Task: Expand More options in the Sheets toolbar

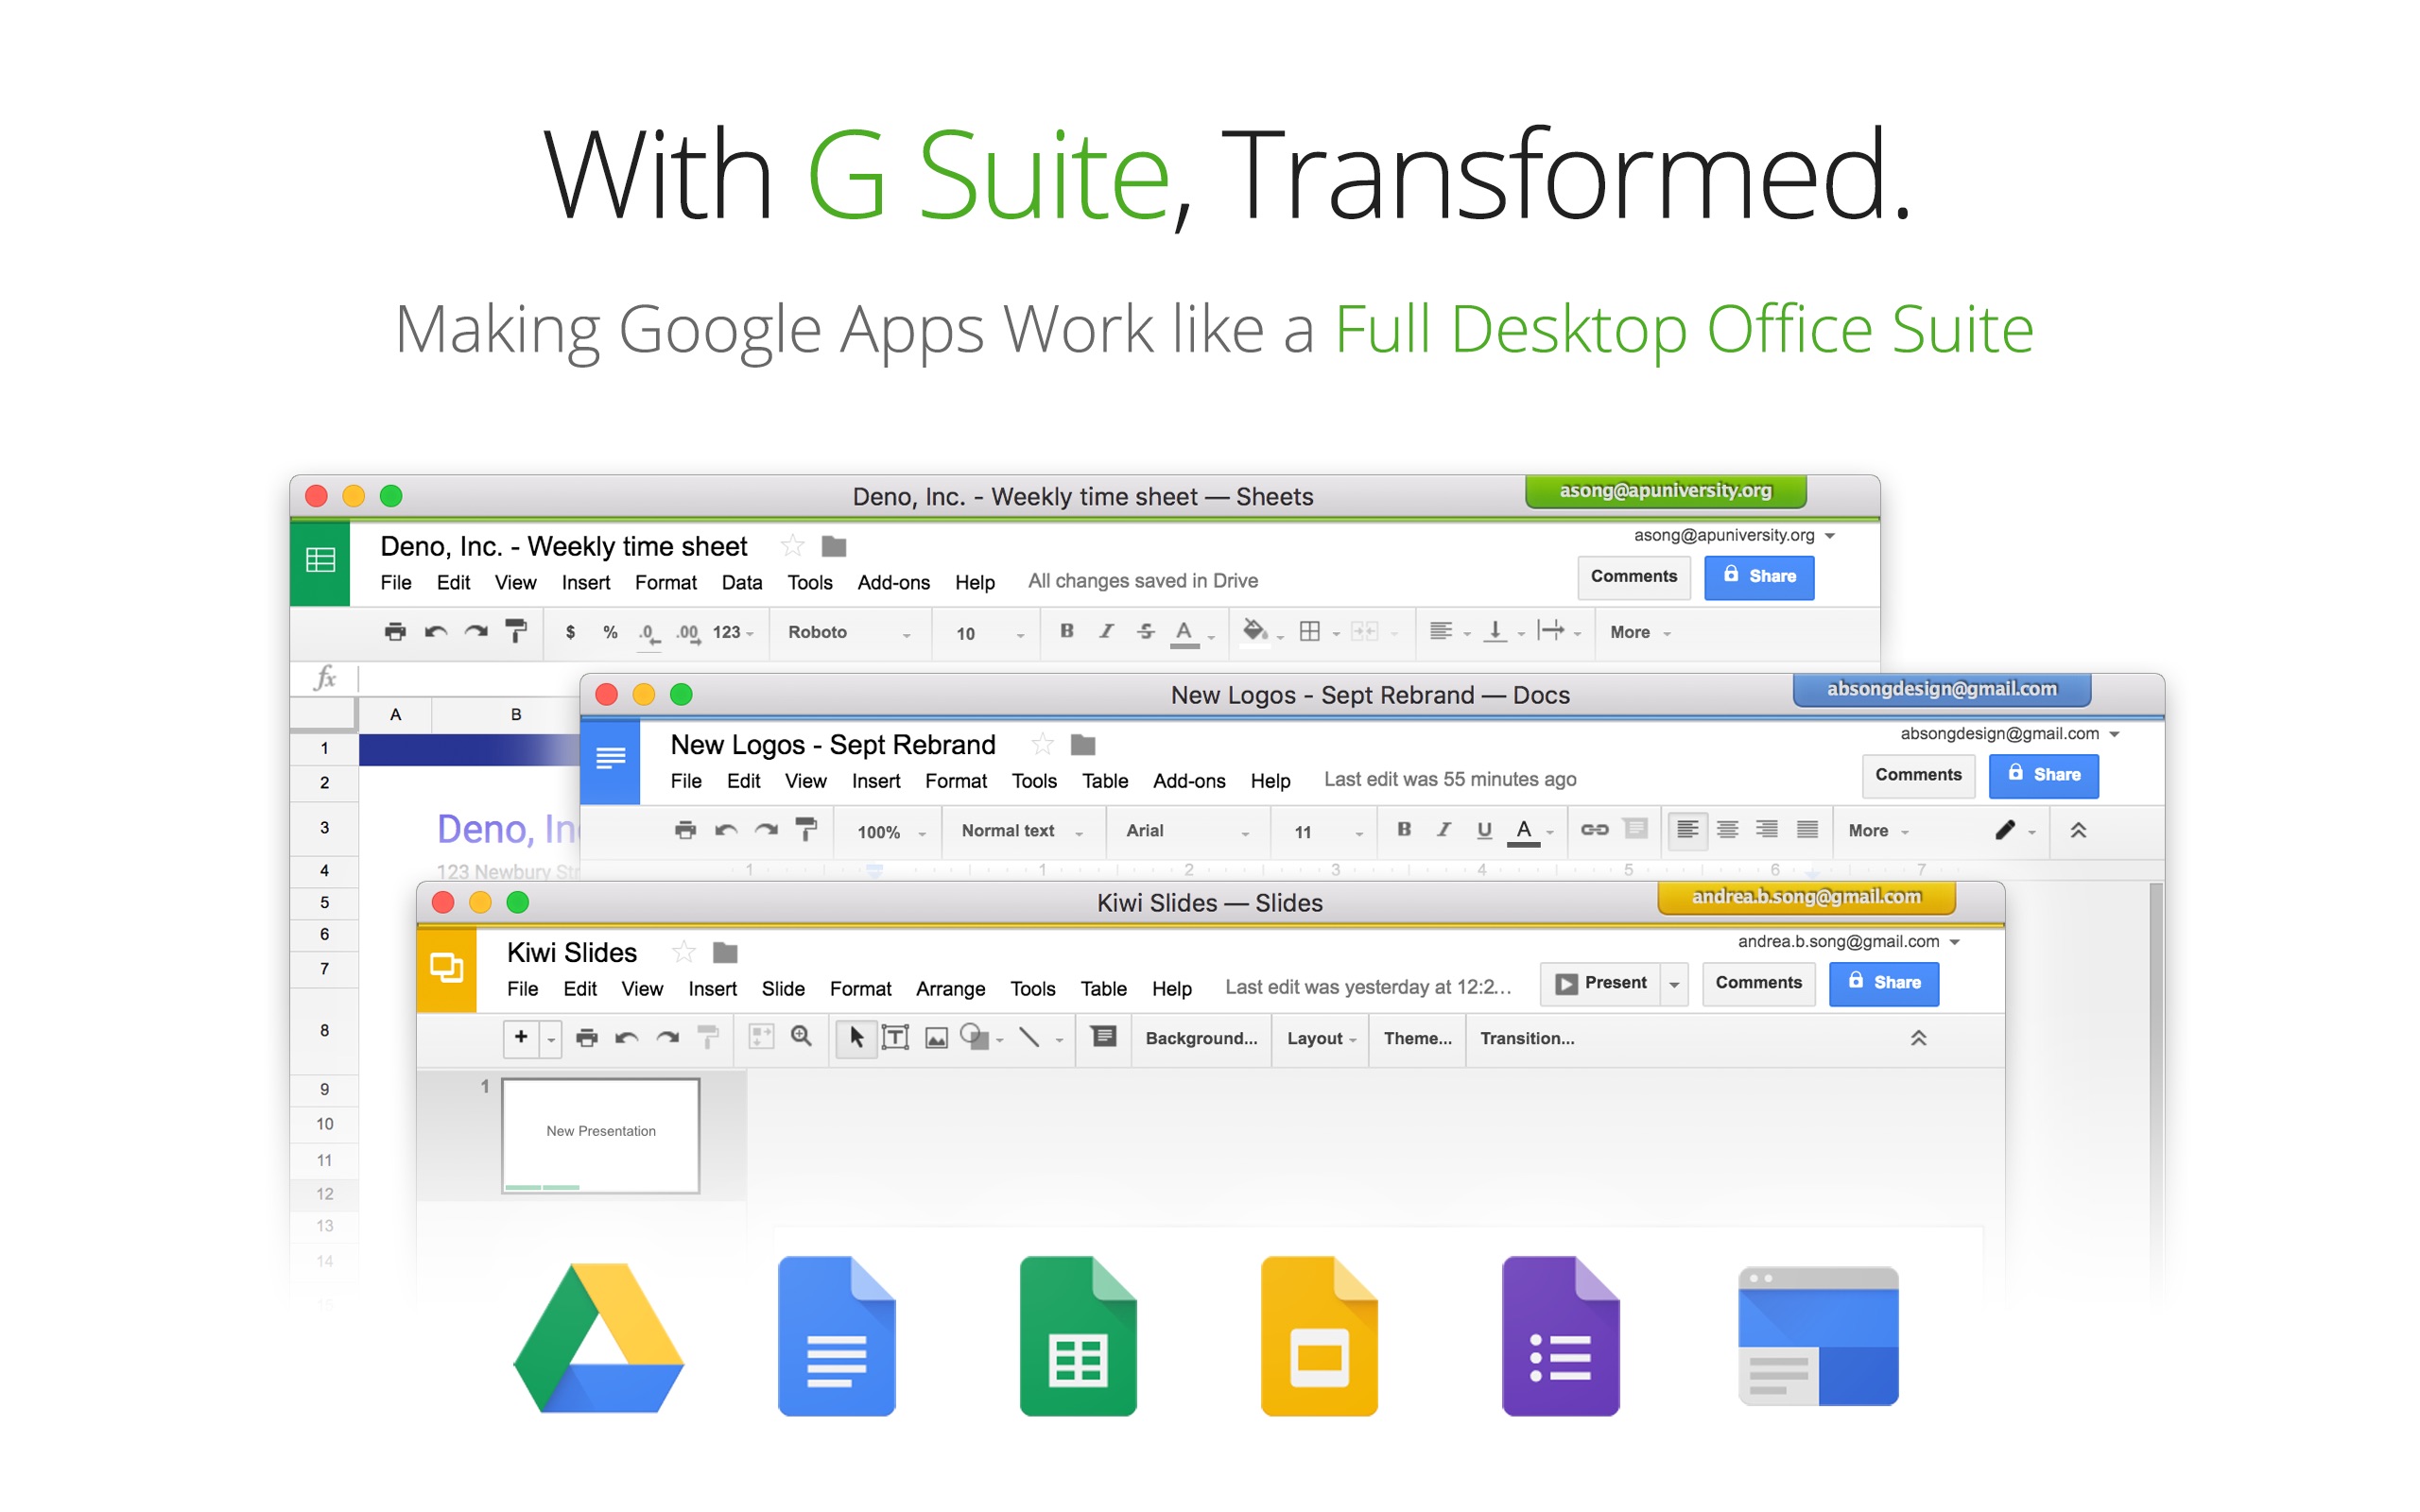Action: click(x=1640, y=632)
